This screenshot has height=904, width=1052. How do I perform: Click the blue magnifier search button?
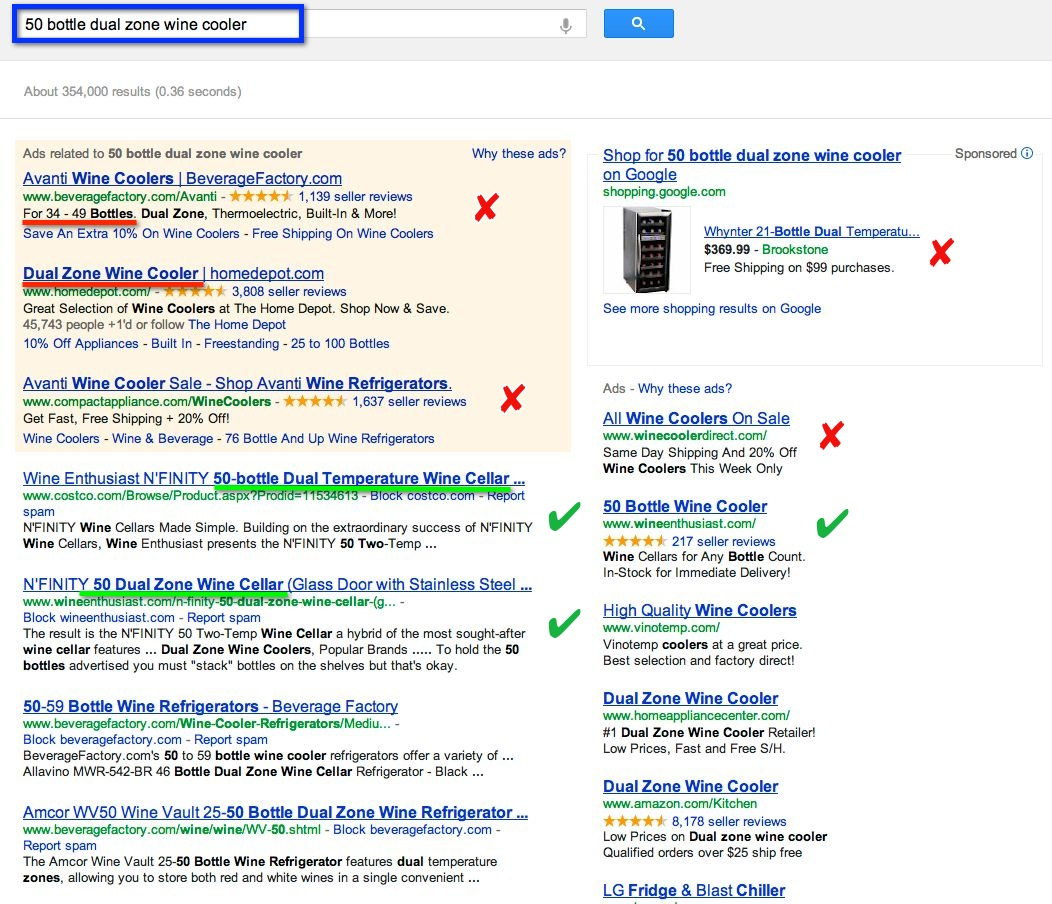click(638, 23)
